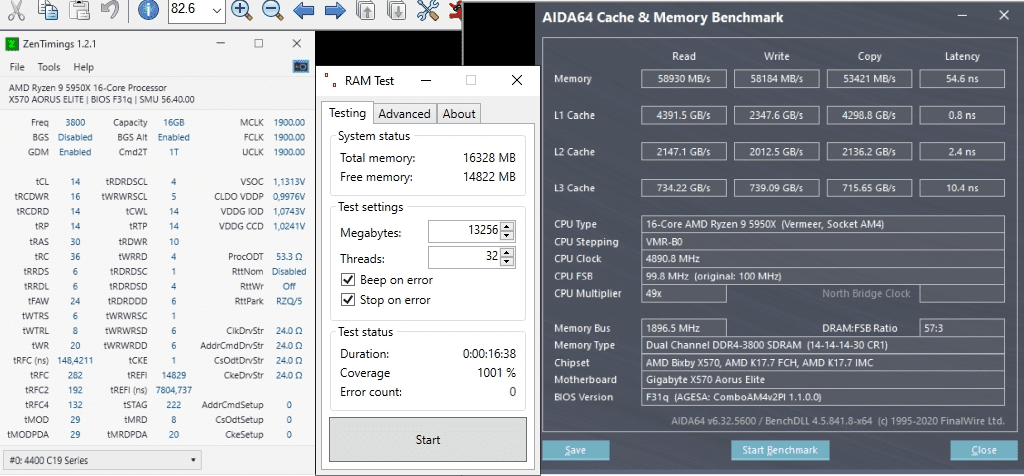Take screenshot with ZenTimings camera icon
This screenshot has height=476, width=1024.
click(300, 67)
